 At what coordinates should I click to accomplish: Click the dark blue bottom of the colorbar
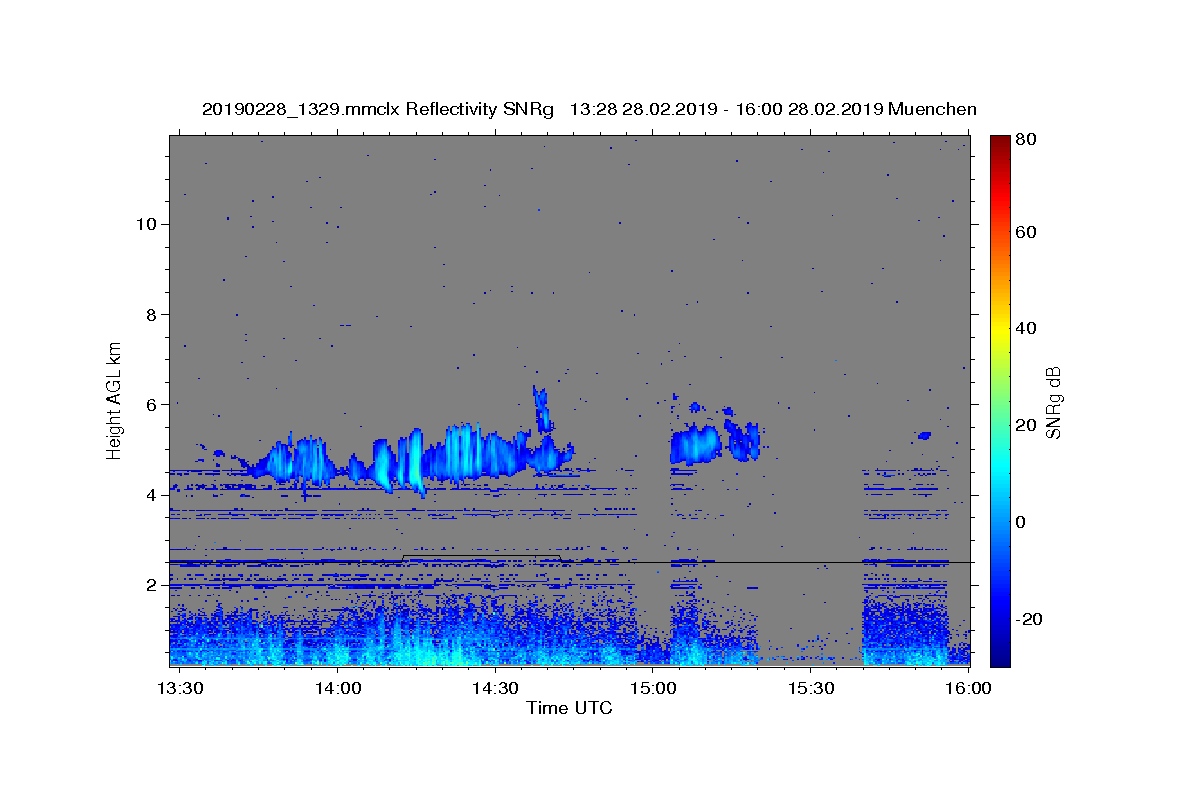[1000, 656]
